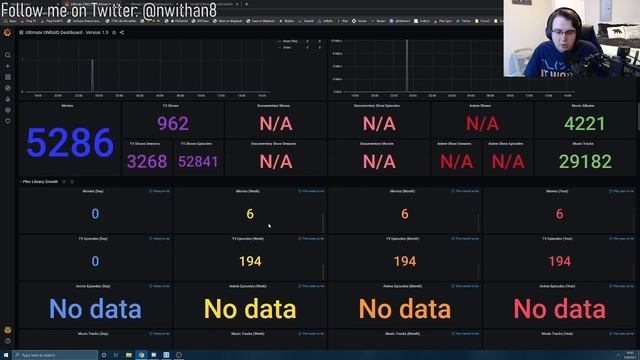Screen dimensions: 640x360
Task: Click the Today so far label on Movies (Day)
Action: (160, 191)
